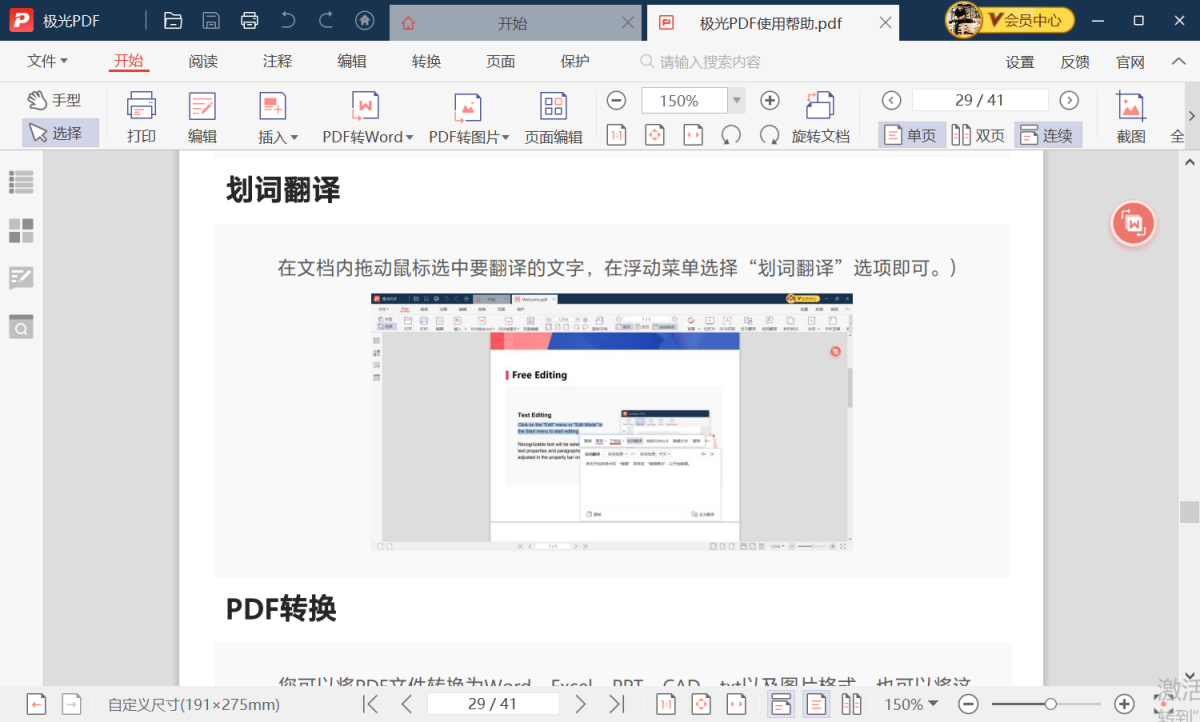Toggle Single Page (单页) view mode

point(911,135)
